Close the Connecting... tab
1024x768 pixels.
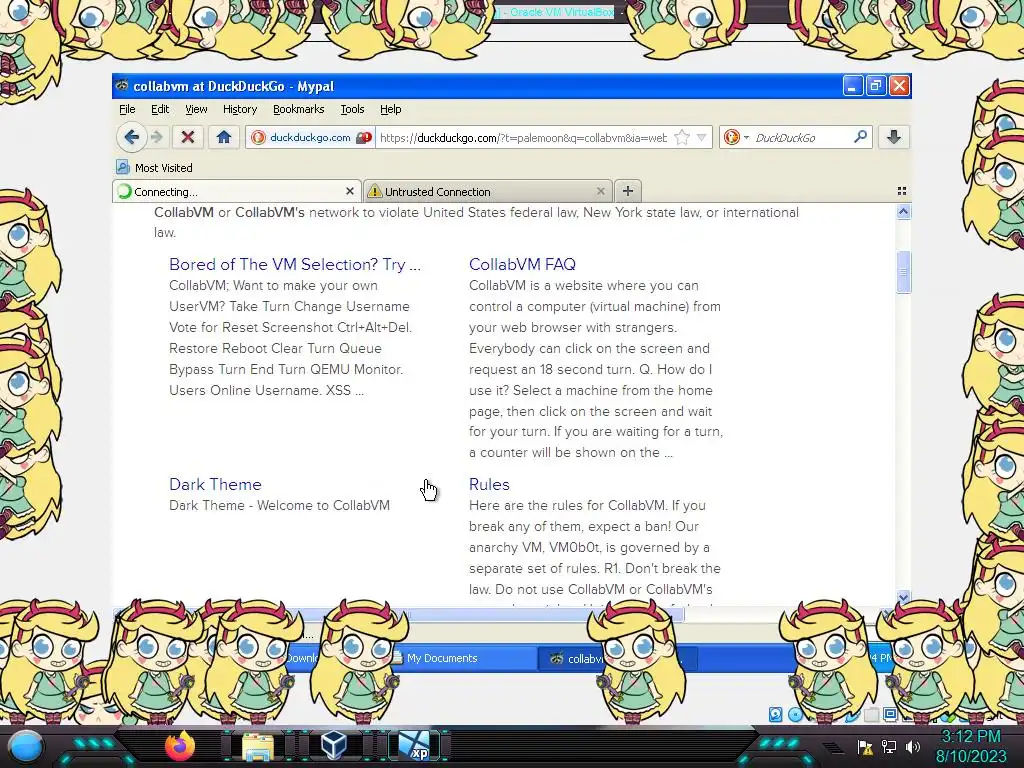349,191
